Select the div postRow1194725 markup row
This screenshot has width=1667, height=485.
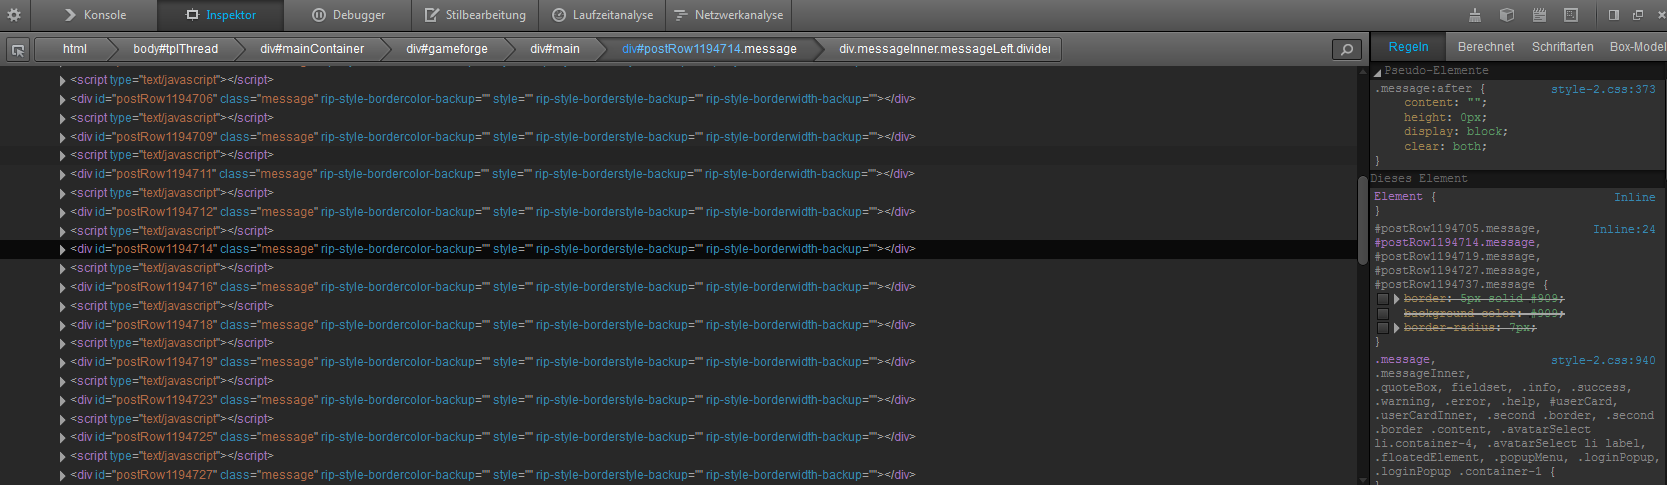tap(678, 437)
